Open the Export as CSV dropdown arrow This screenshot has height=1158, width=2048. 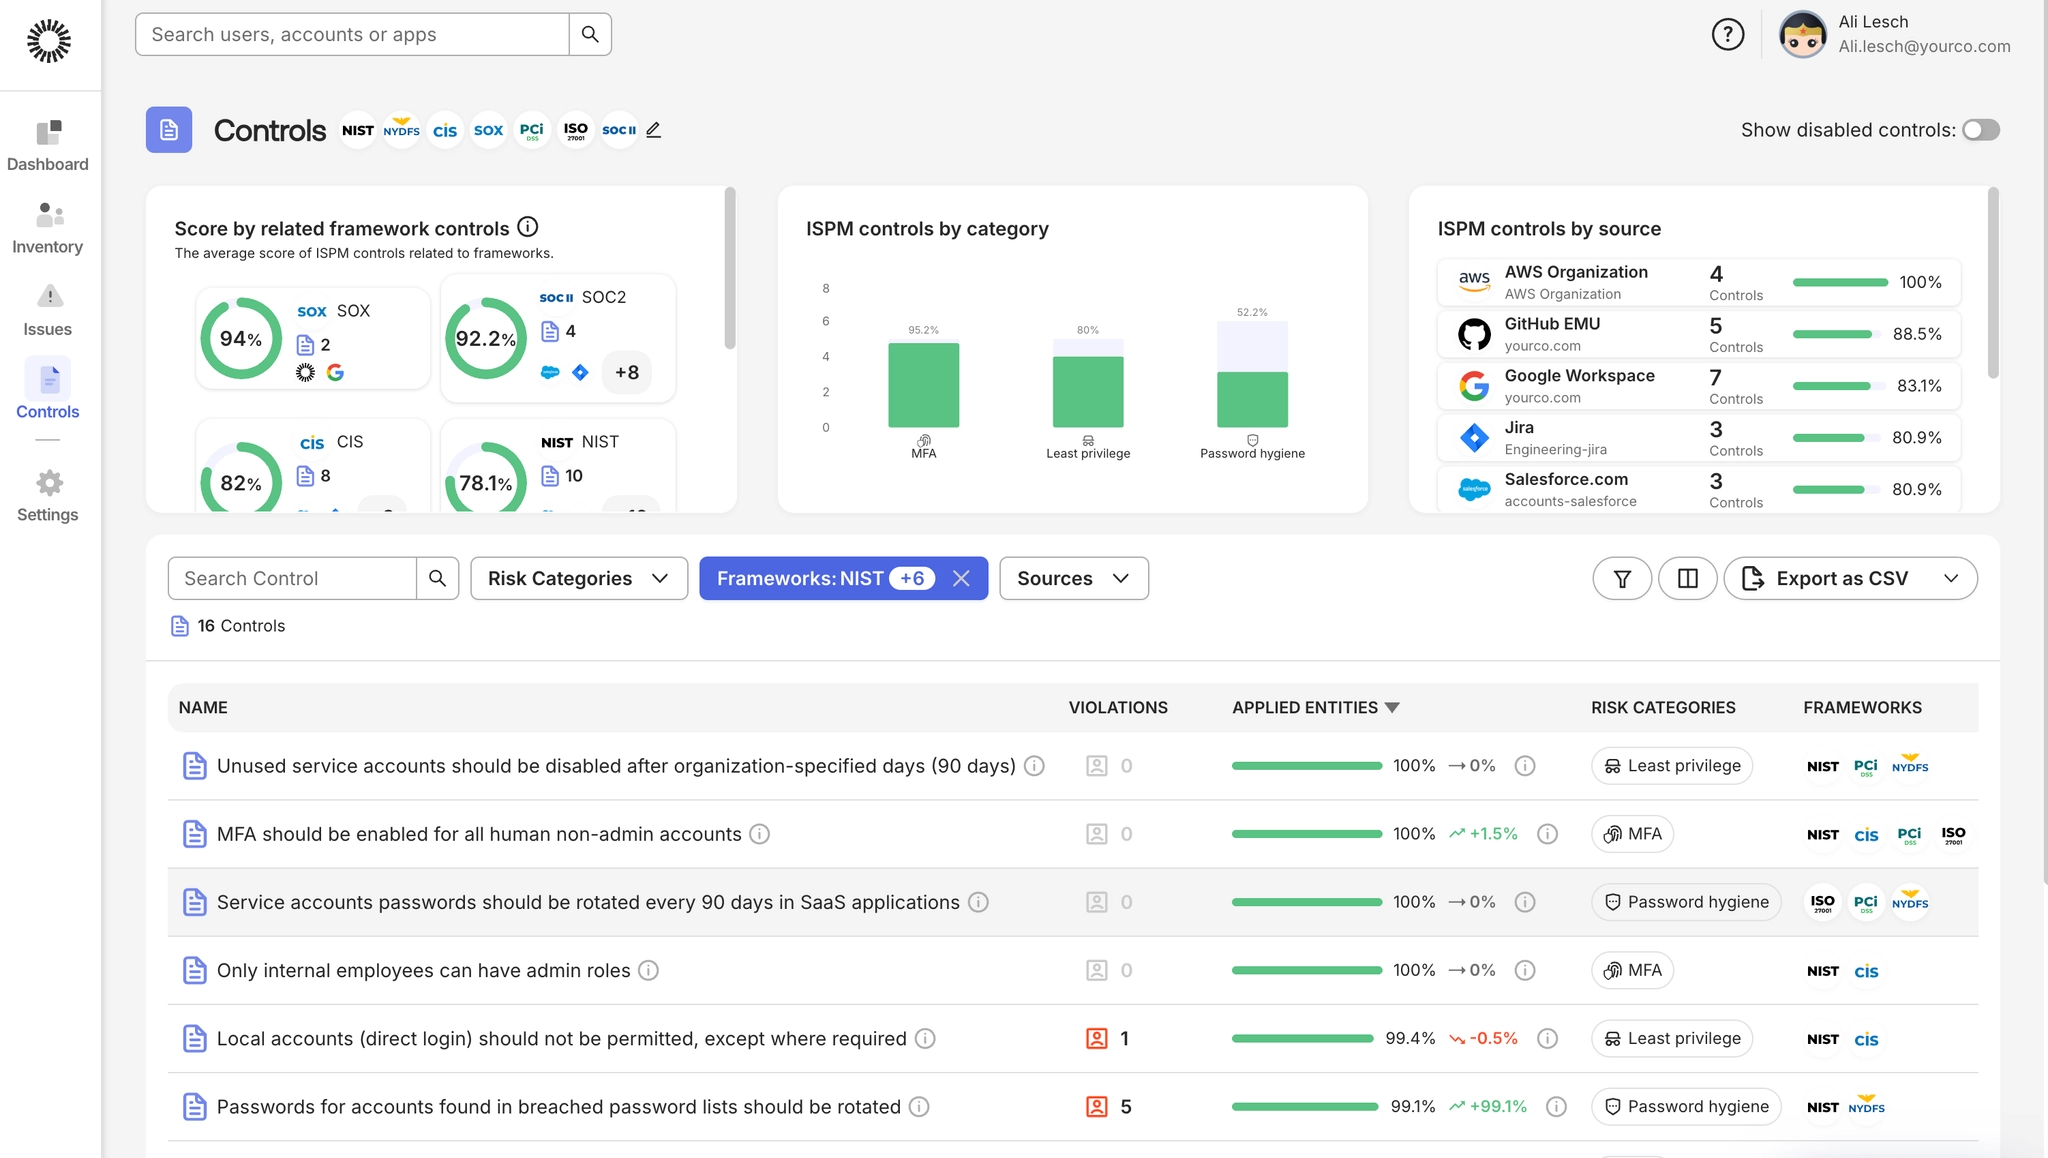coord(1950,578)
